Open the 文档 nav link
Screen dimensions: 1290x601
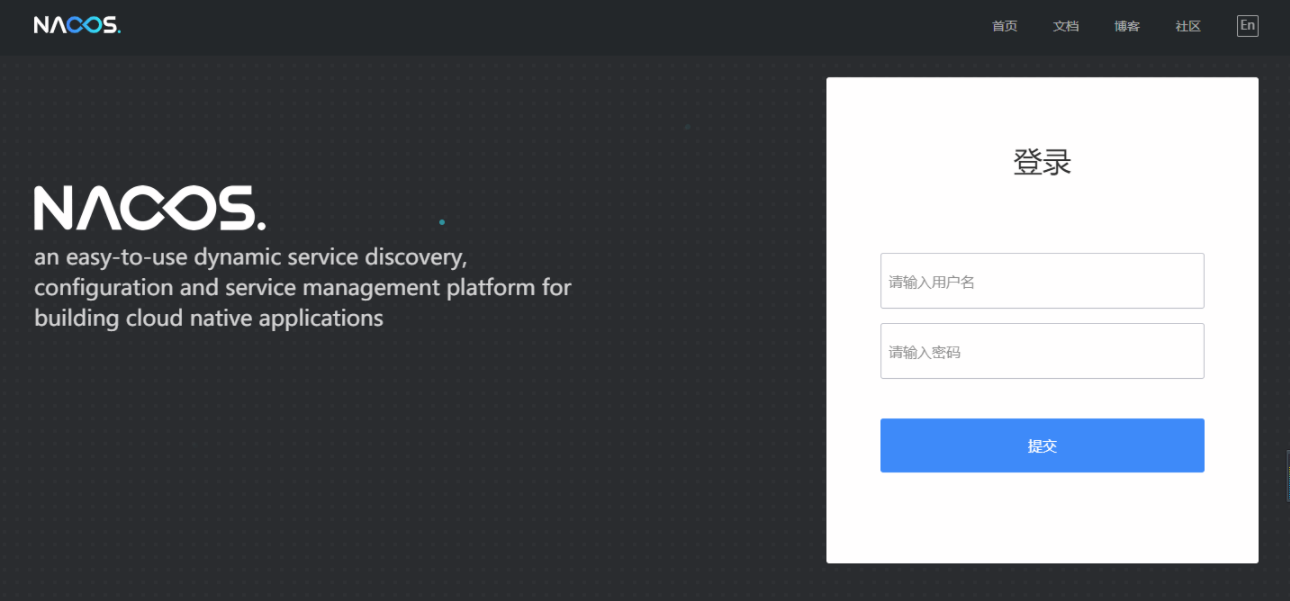click(1066, 26)
